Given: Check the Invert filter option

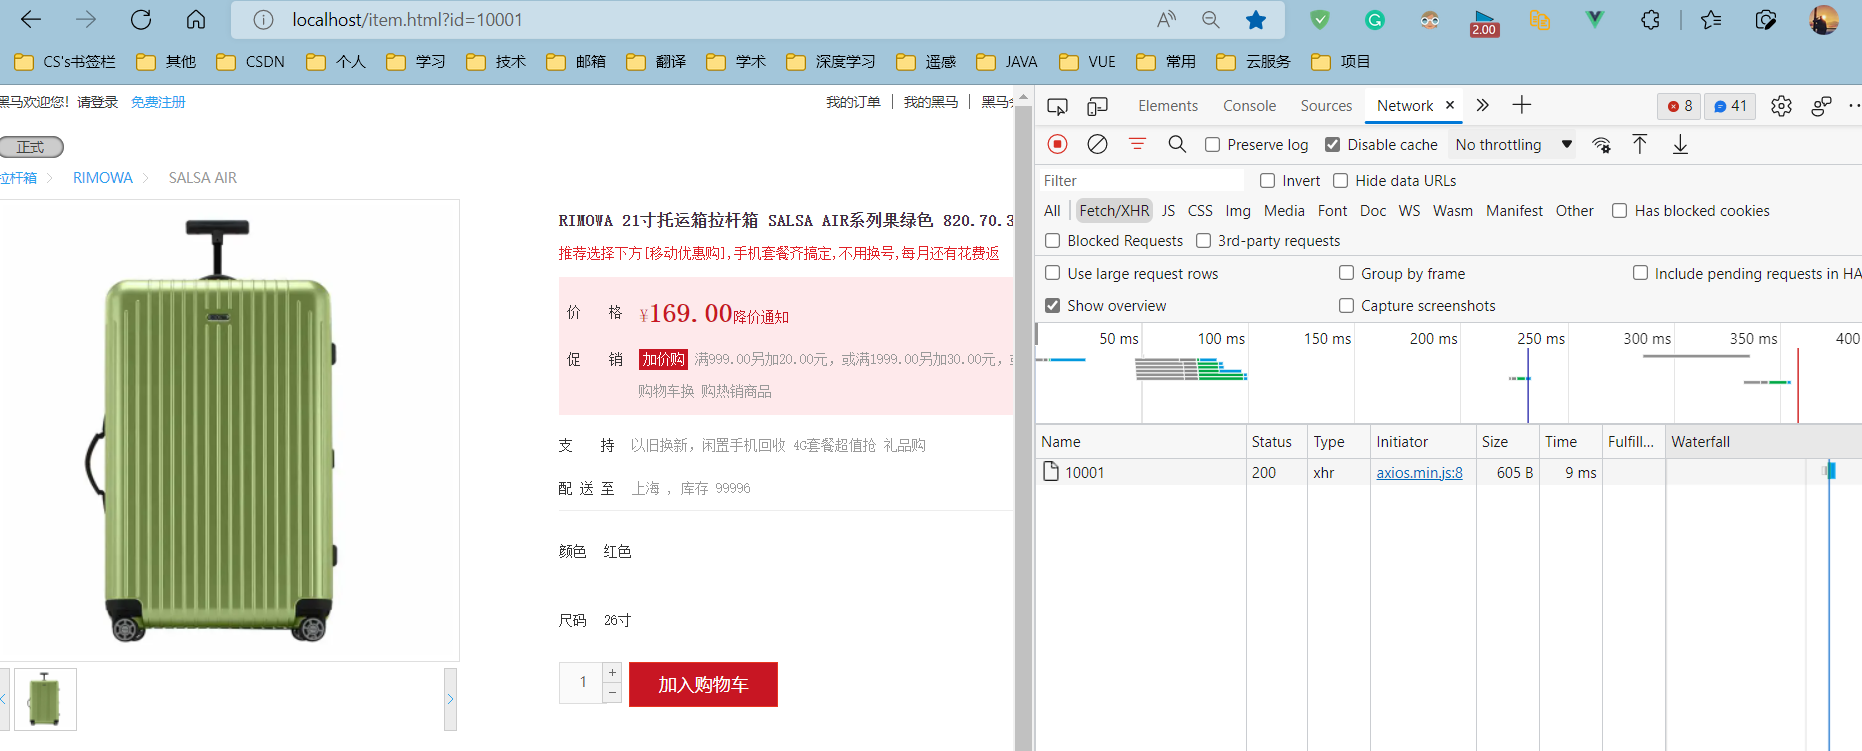Looking at the screenshot, I should point(1267,181).
